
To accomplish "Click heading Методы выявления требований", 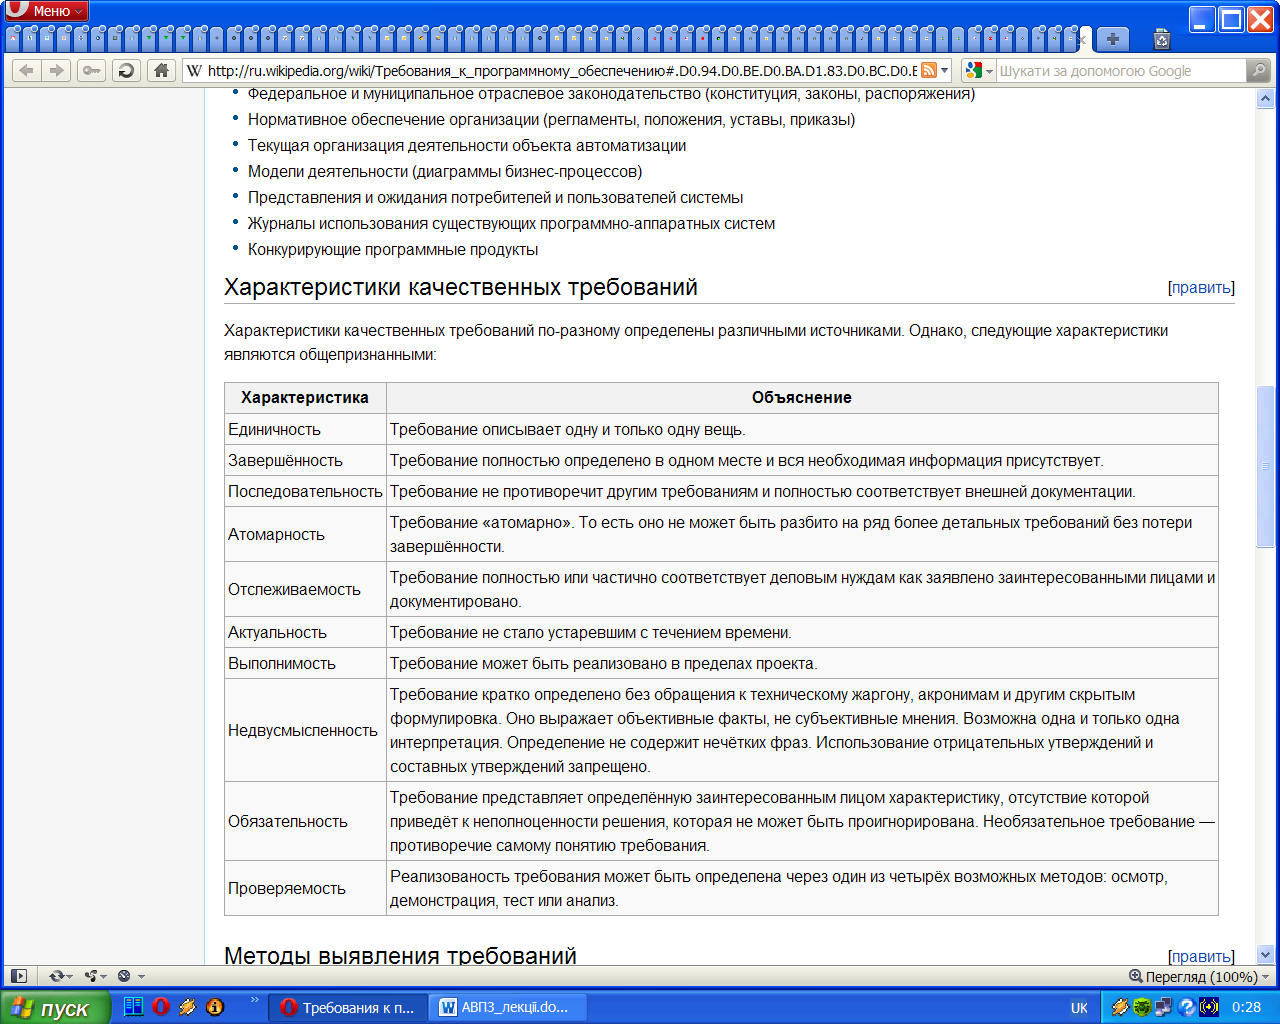I will (x=400, y=955).
